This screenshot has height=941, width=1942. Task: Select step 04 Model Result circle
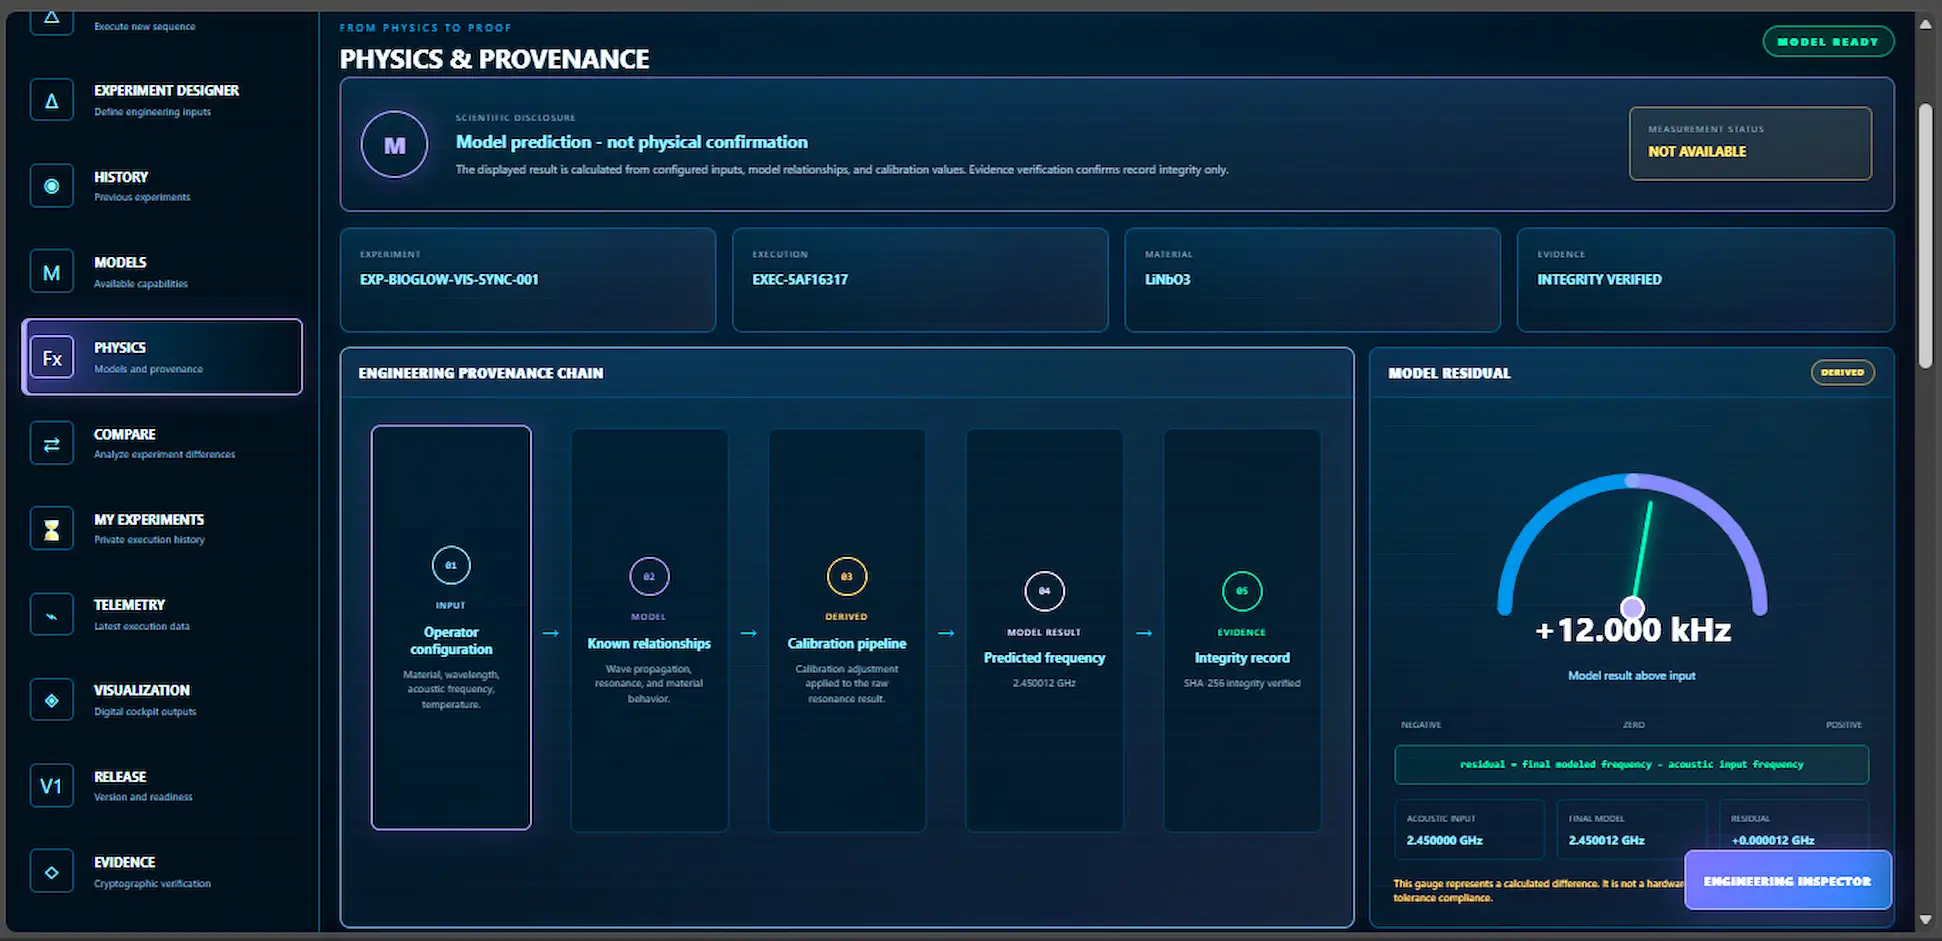pos(1044,591)
